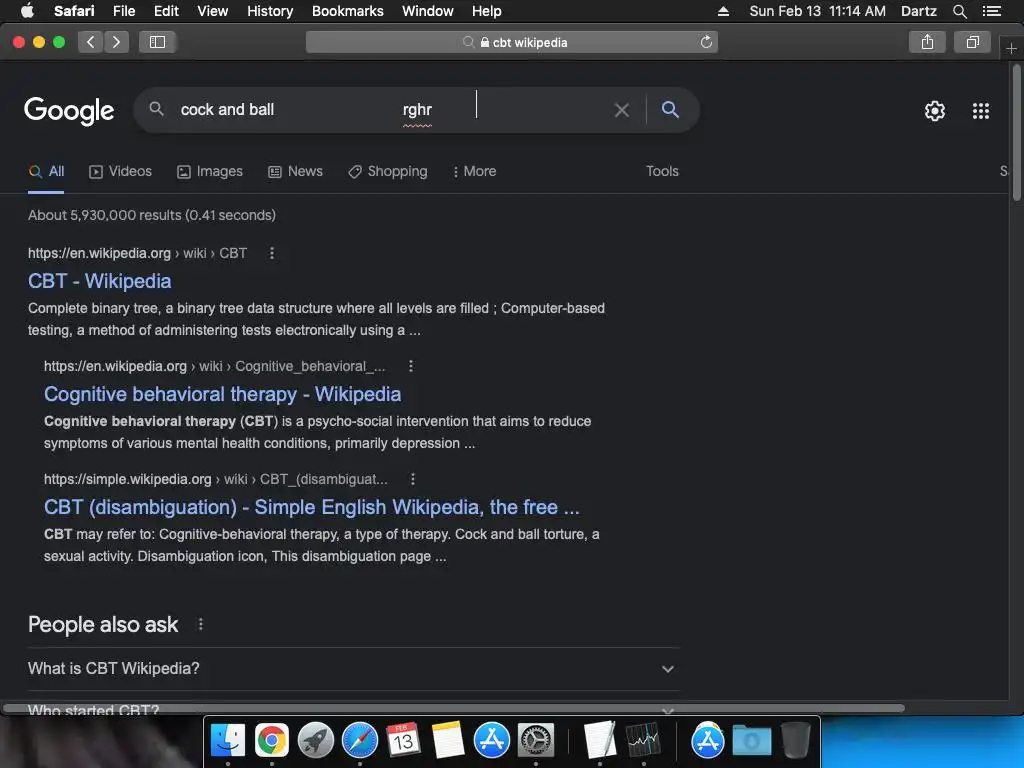Launch Google Chrome from the Dock
Image resolution: width=1024 pixels, height=768 pixels.
pos(272,741)
